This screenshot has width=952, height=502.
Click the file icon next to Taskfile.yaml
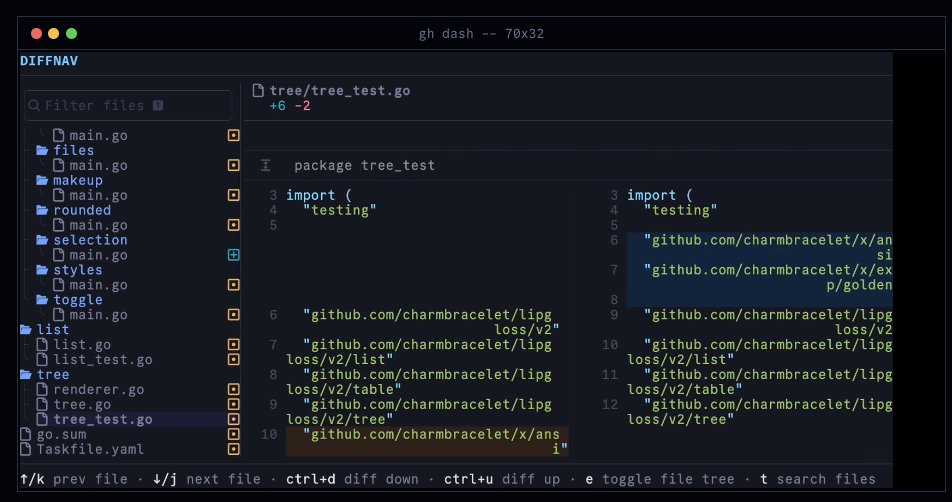pyautogui.click(x=26, y=449)
